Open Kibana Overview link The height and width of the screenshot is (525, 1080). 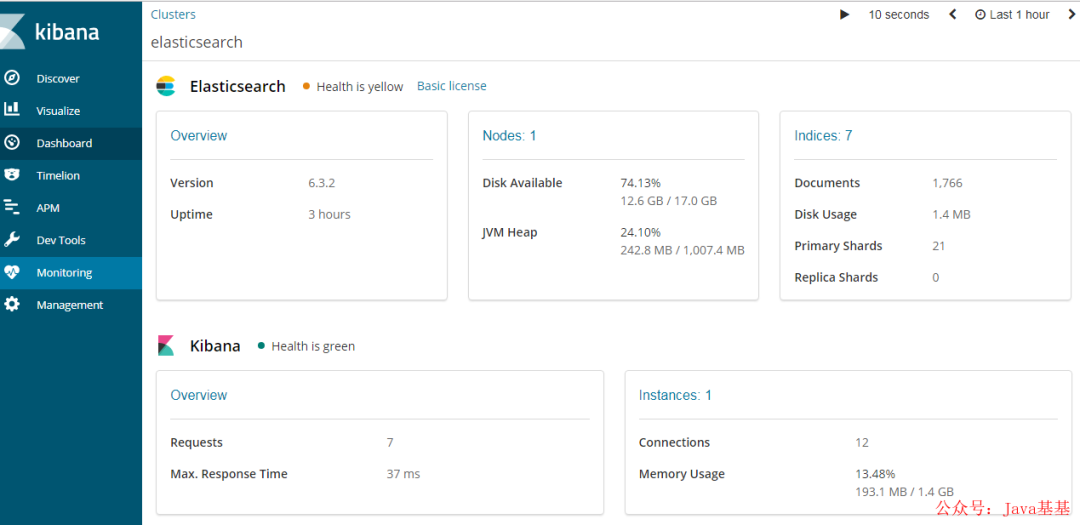point(198,395)
